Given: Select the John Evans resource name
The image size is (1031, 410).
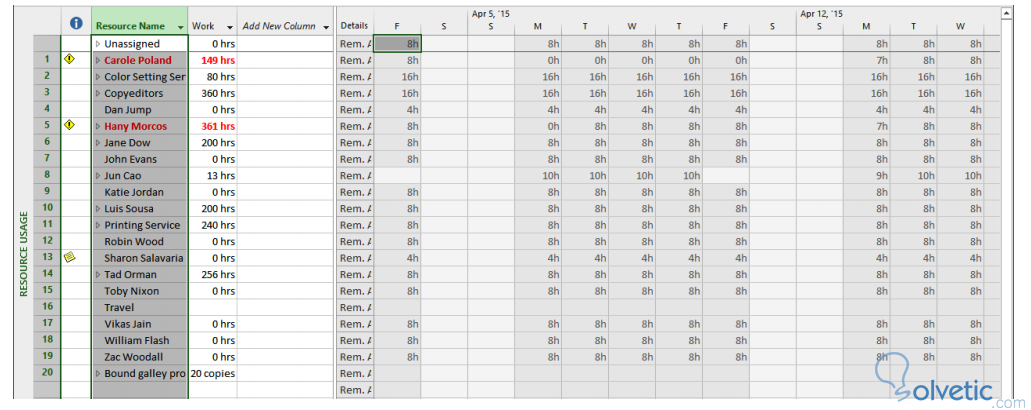Looking at the screenshot, I should [132, 159].
